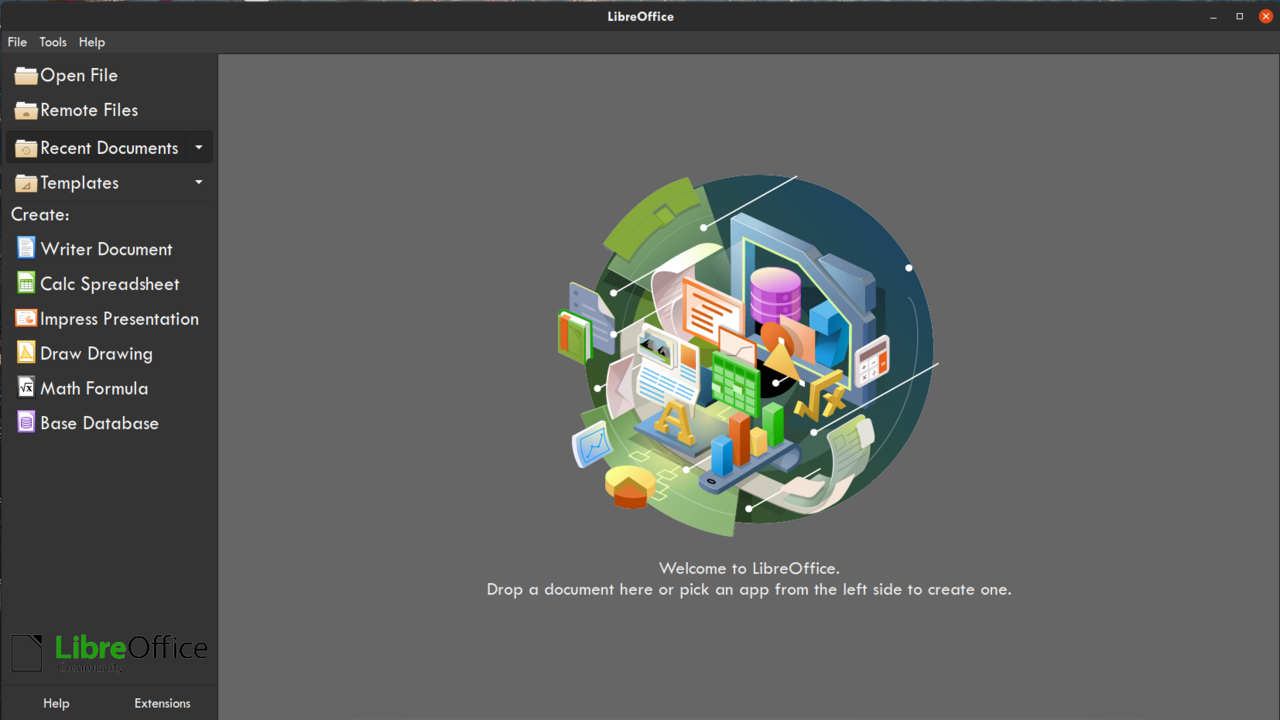Open the Help menu in the menu bar
Screen dimensions: 1280x720
tap(92, 42)
